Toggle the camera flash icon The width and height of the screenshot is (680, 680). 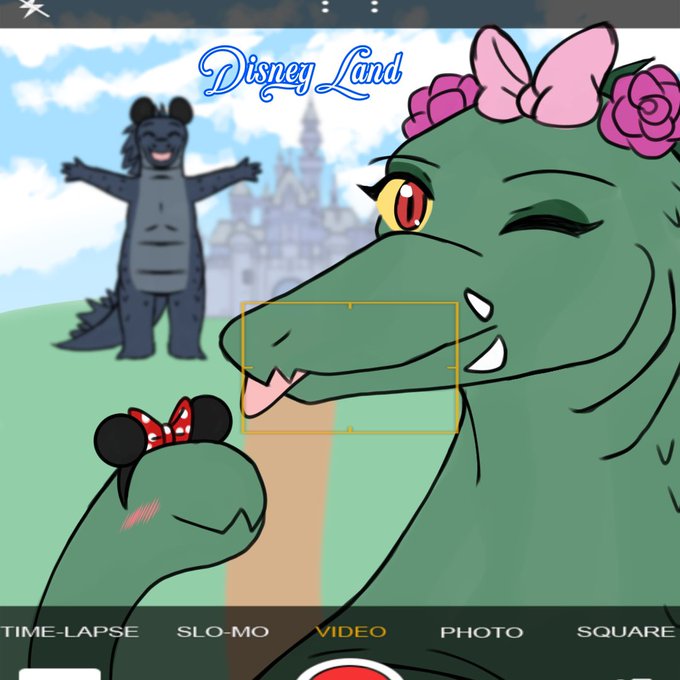(34, 7)
